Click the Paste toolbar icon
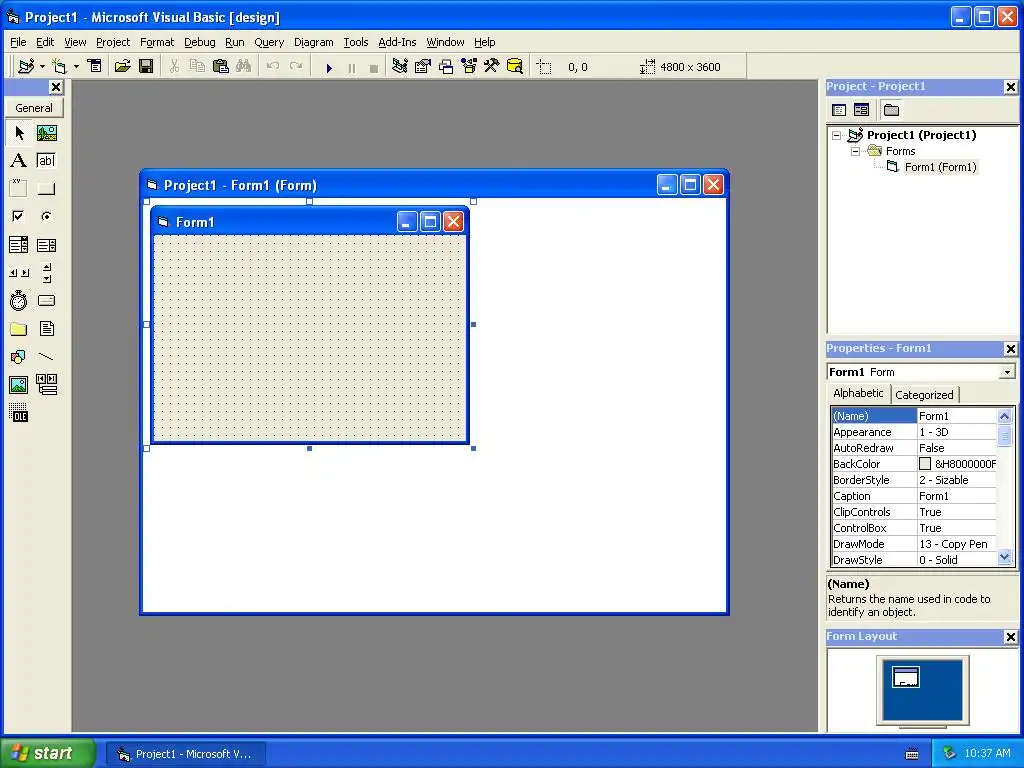The width and height of the screenshot is (1024, 768). coord(221,66)
